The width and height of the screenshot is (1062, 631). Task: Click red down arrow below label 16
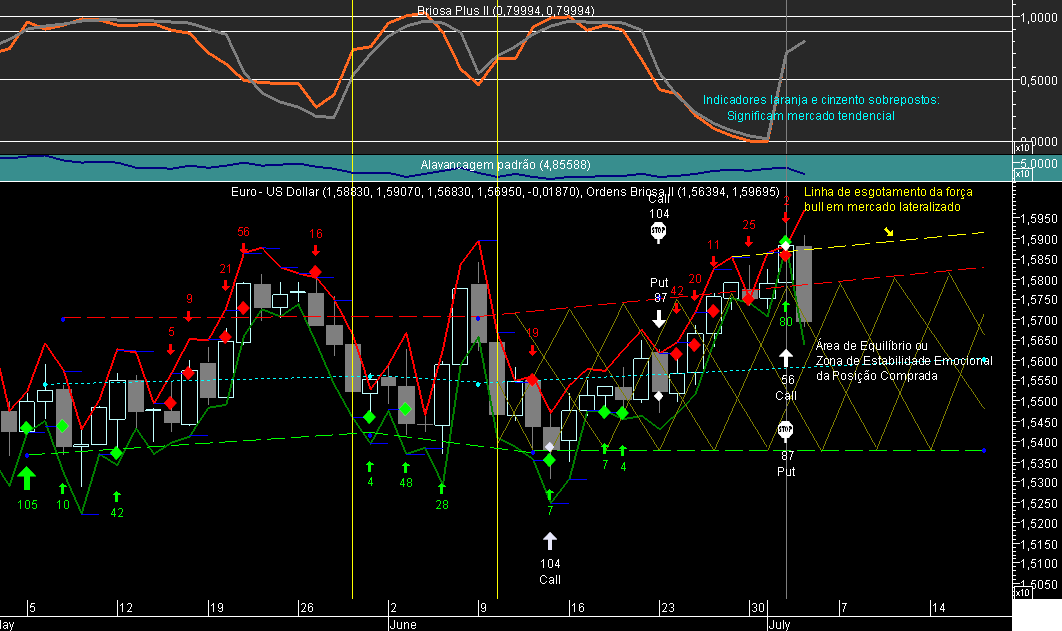click(316, 250)
